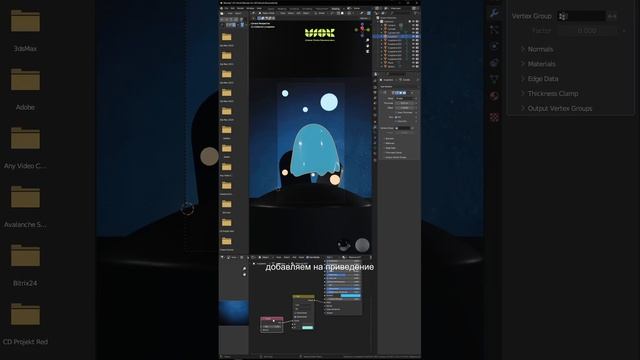The image size is (640, 360).
Task: Open Global transform orientation dropdown
Action: [x=321, y=13]
